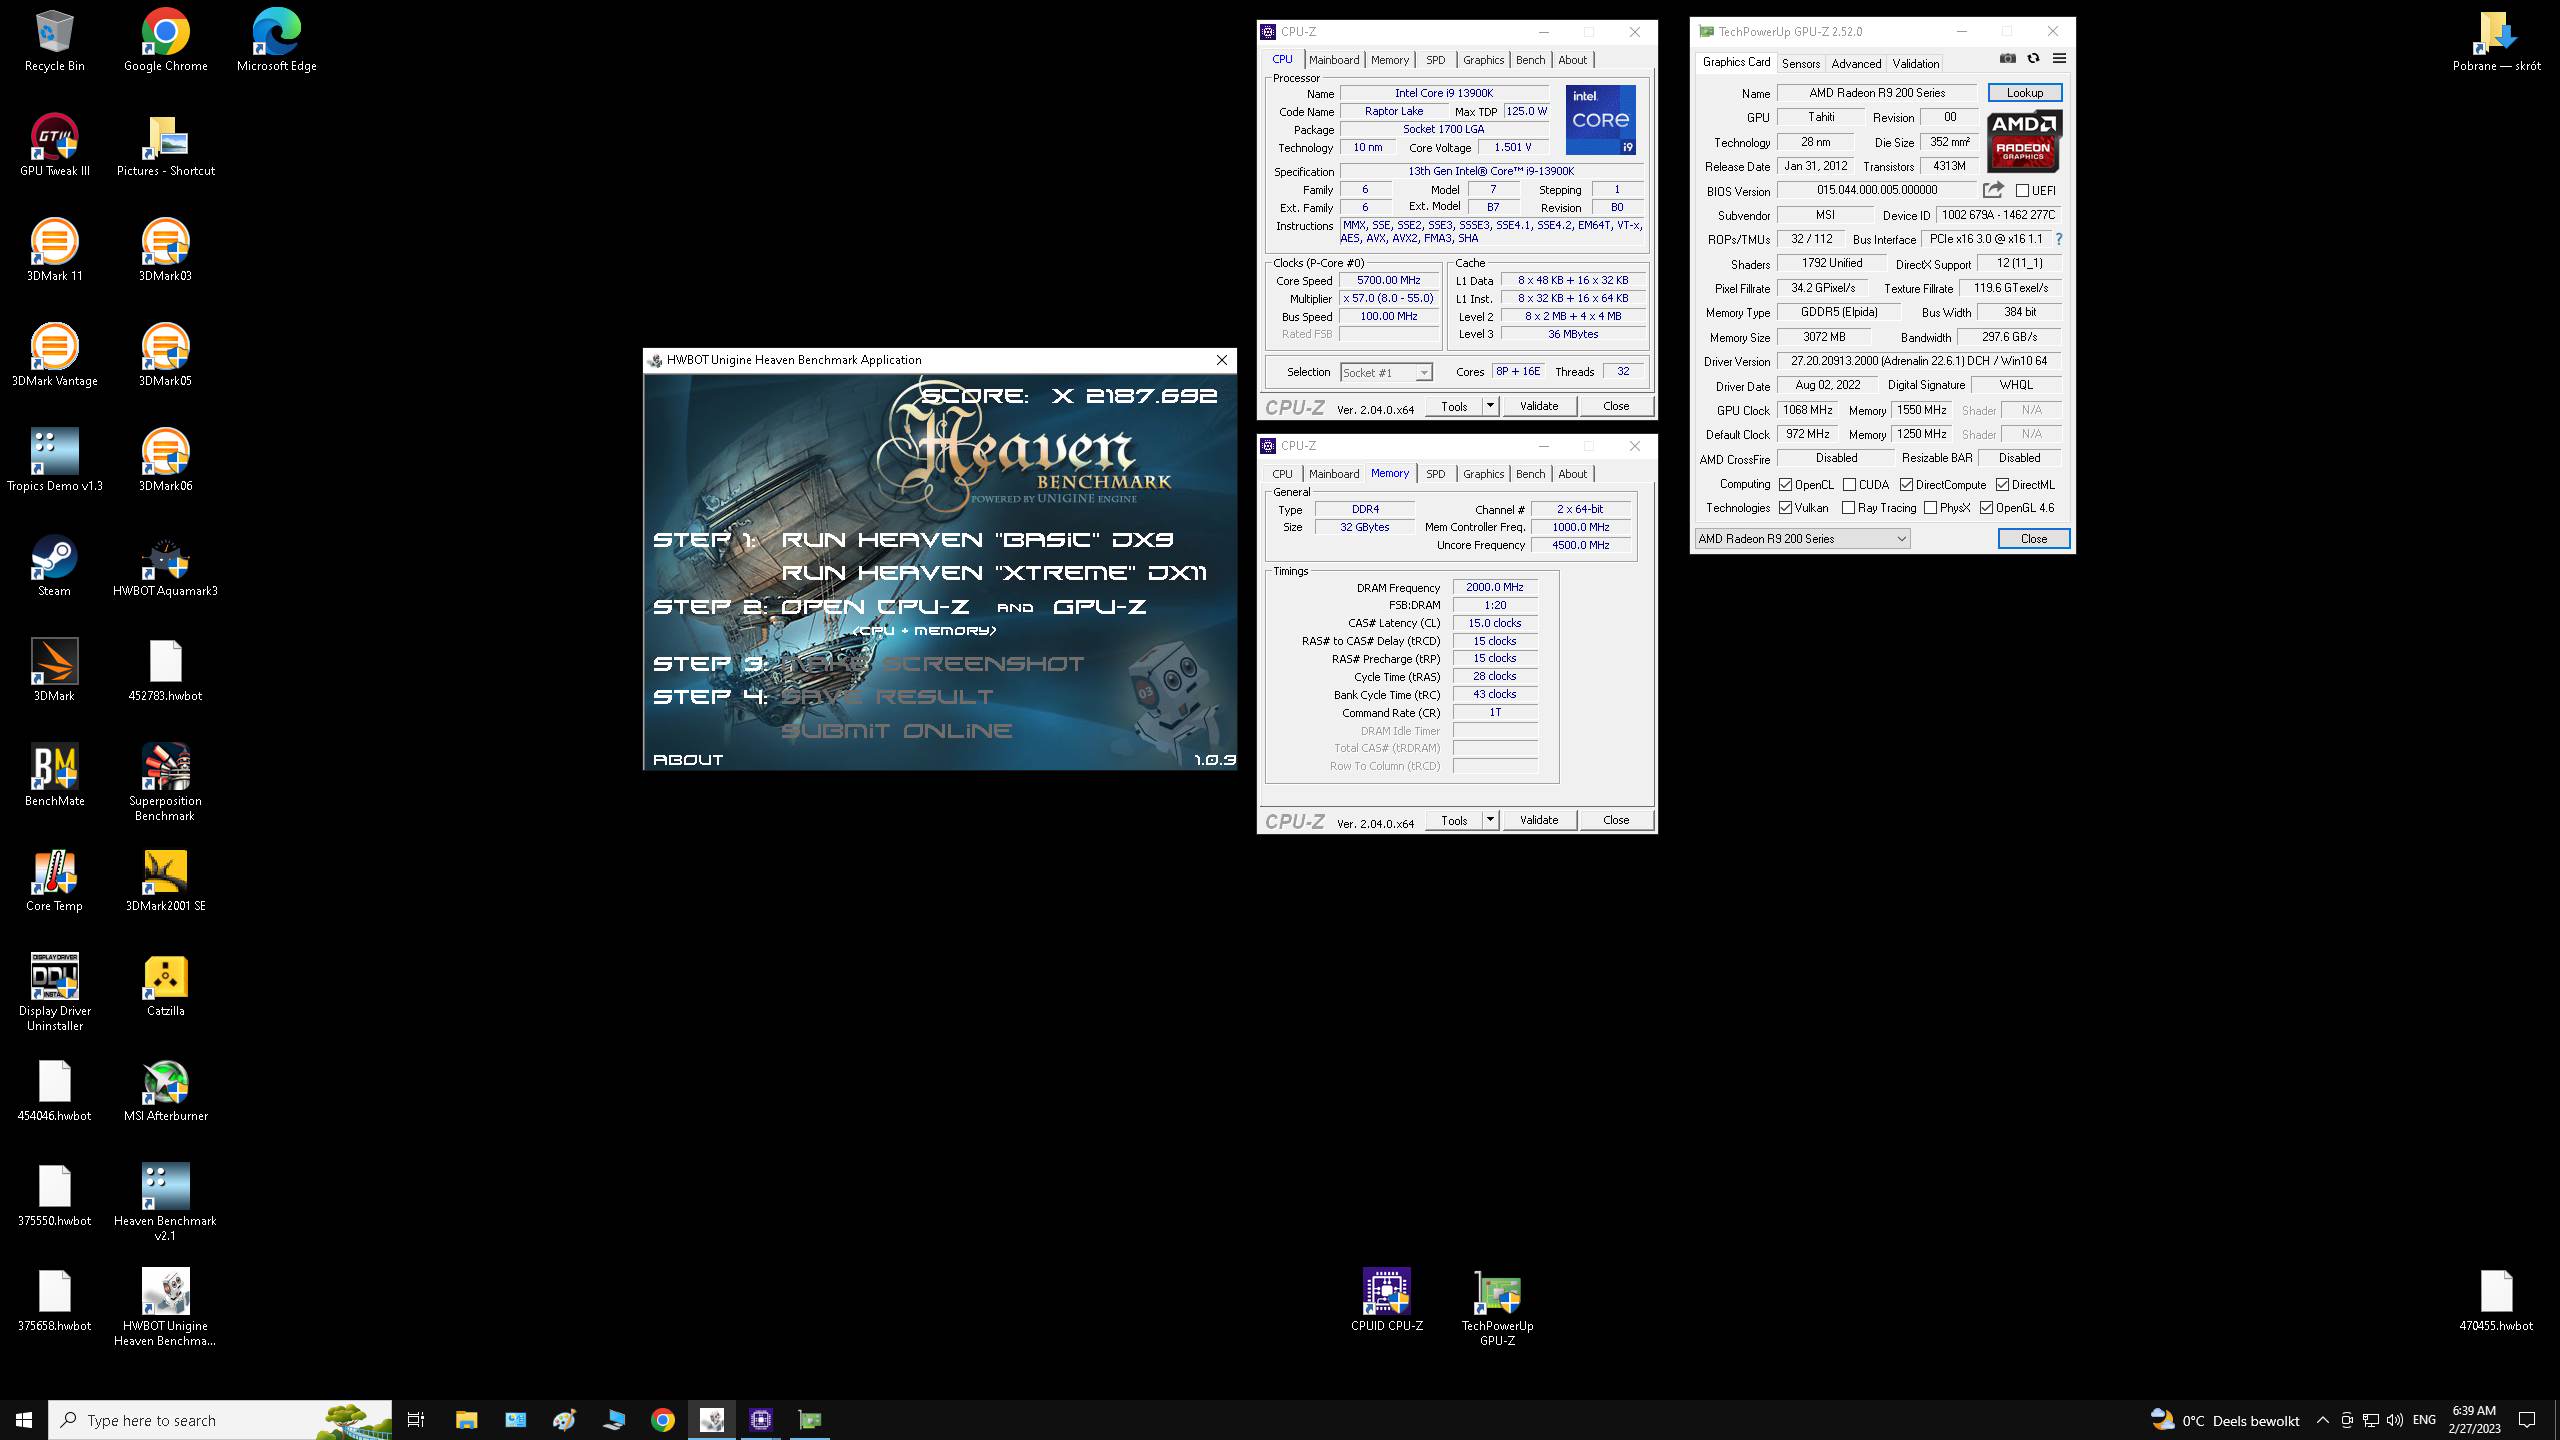Expand Tools arrow in bottom CPU-Z window
Screen dimensions: 2560x1440
(x=1490, y=820)
